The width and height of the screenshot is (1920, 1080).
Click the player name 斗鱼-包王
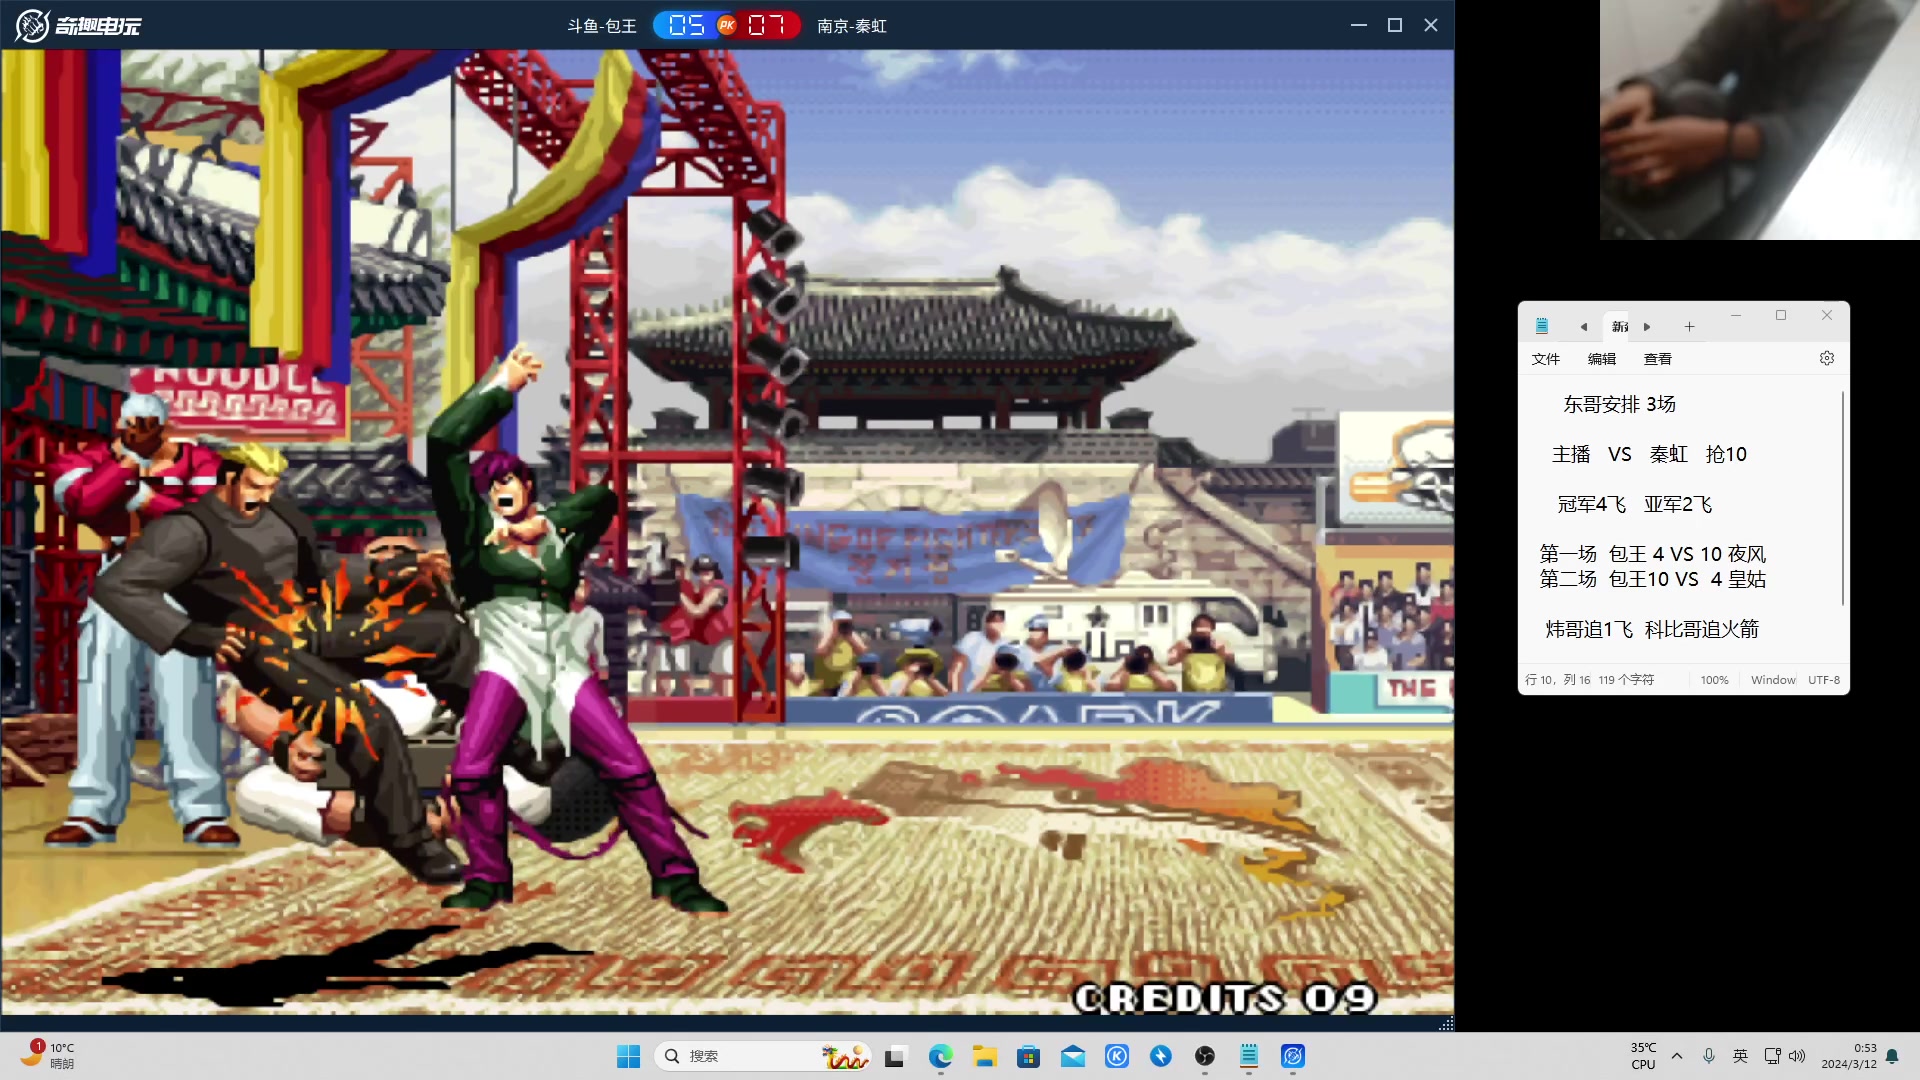[x=602, y=26]
